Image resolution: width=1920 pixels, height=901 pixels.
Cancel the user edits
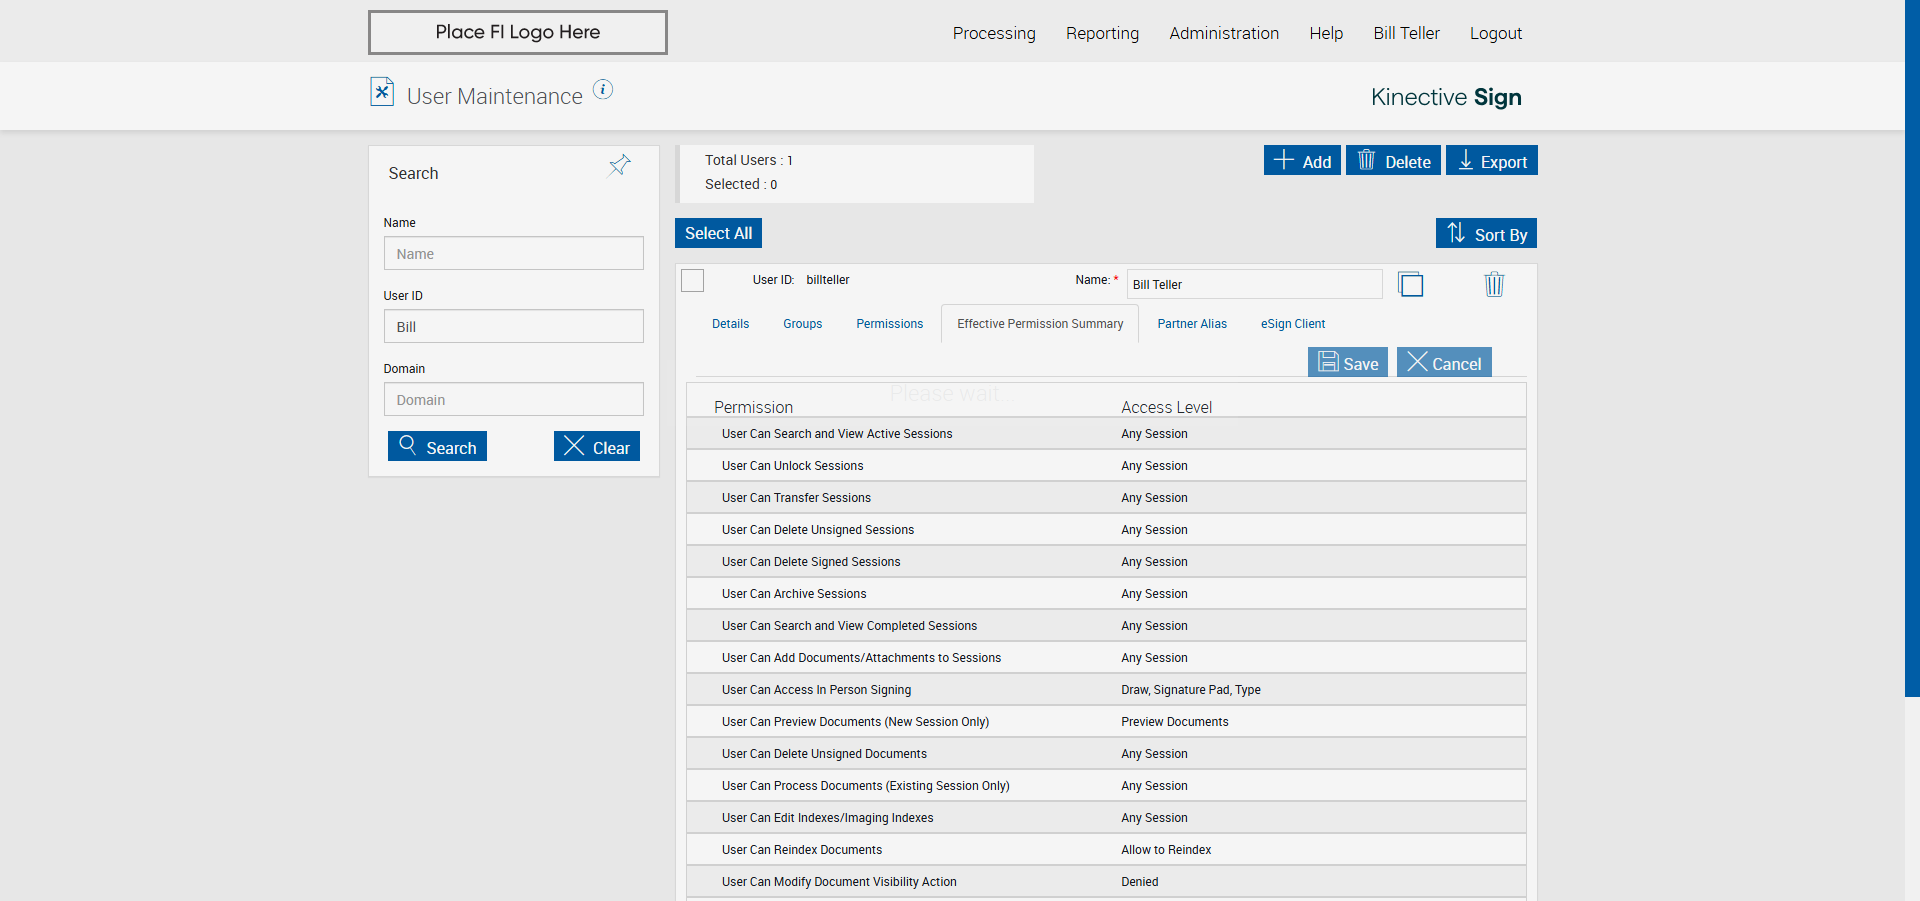(1443, 363)
